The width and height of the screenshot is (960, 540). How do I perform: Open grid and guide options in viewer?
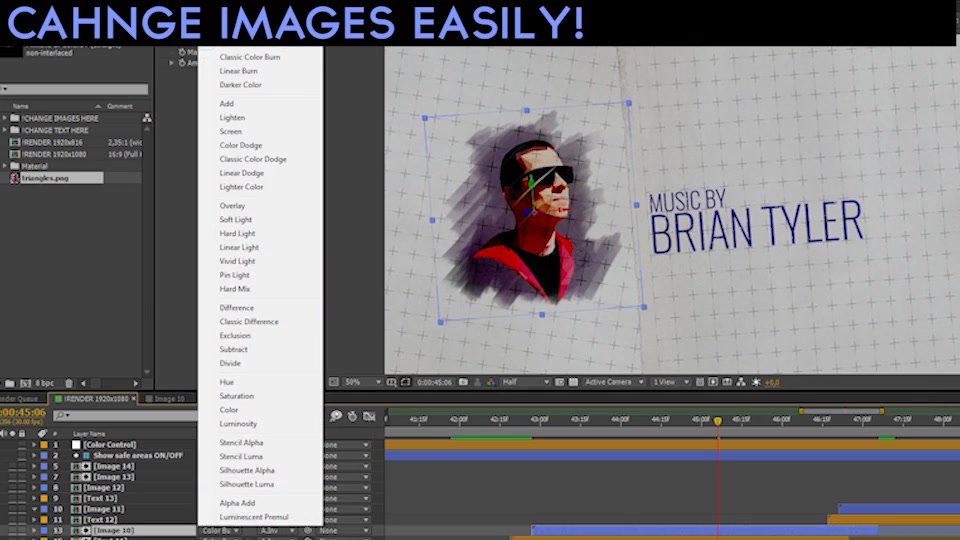click(x=392, y=382)
